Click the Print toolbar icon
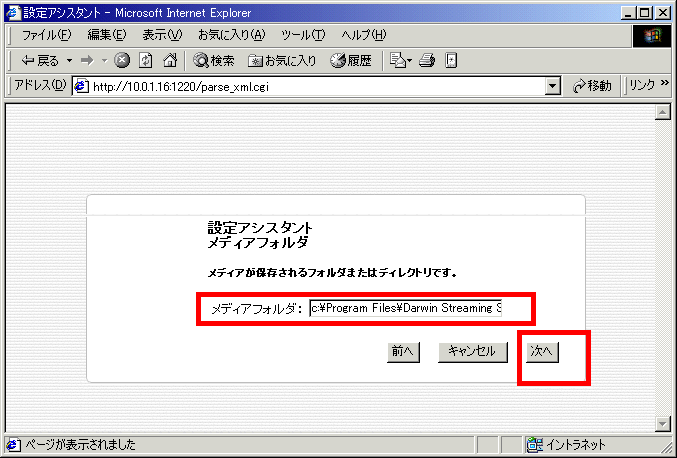677x458 pixels. click(x=427, y=61)
